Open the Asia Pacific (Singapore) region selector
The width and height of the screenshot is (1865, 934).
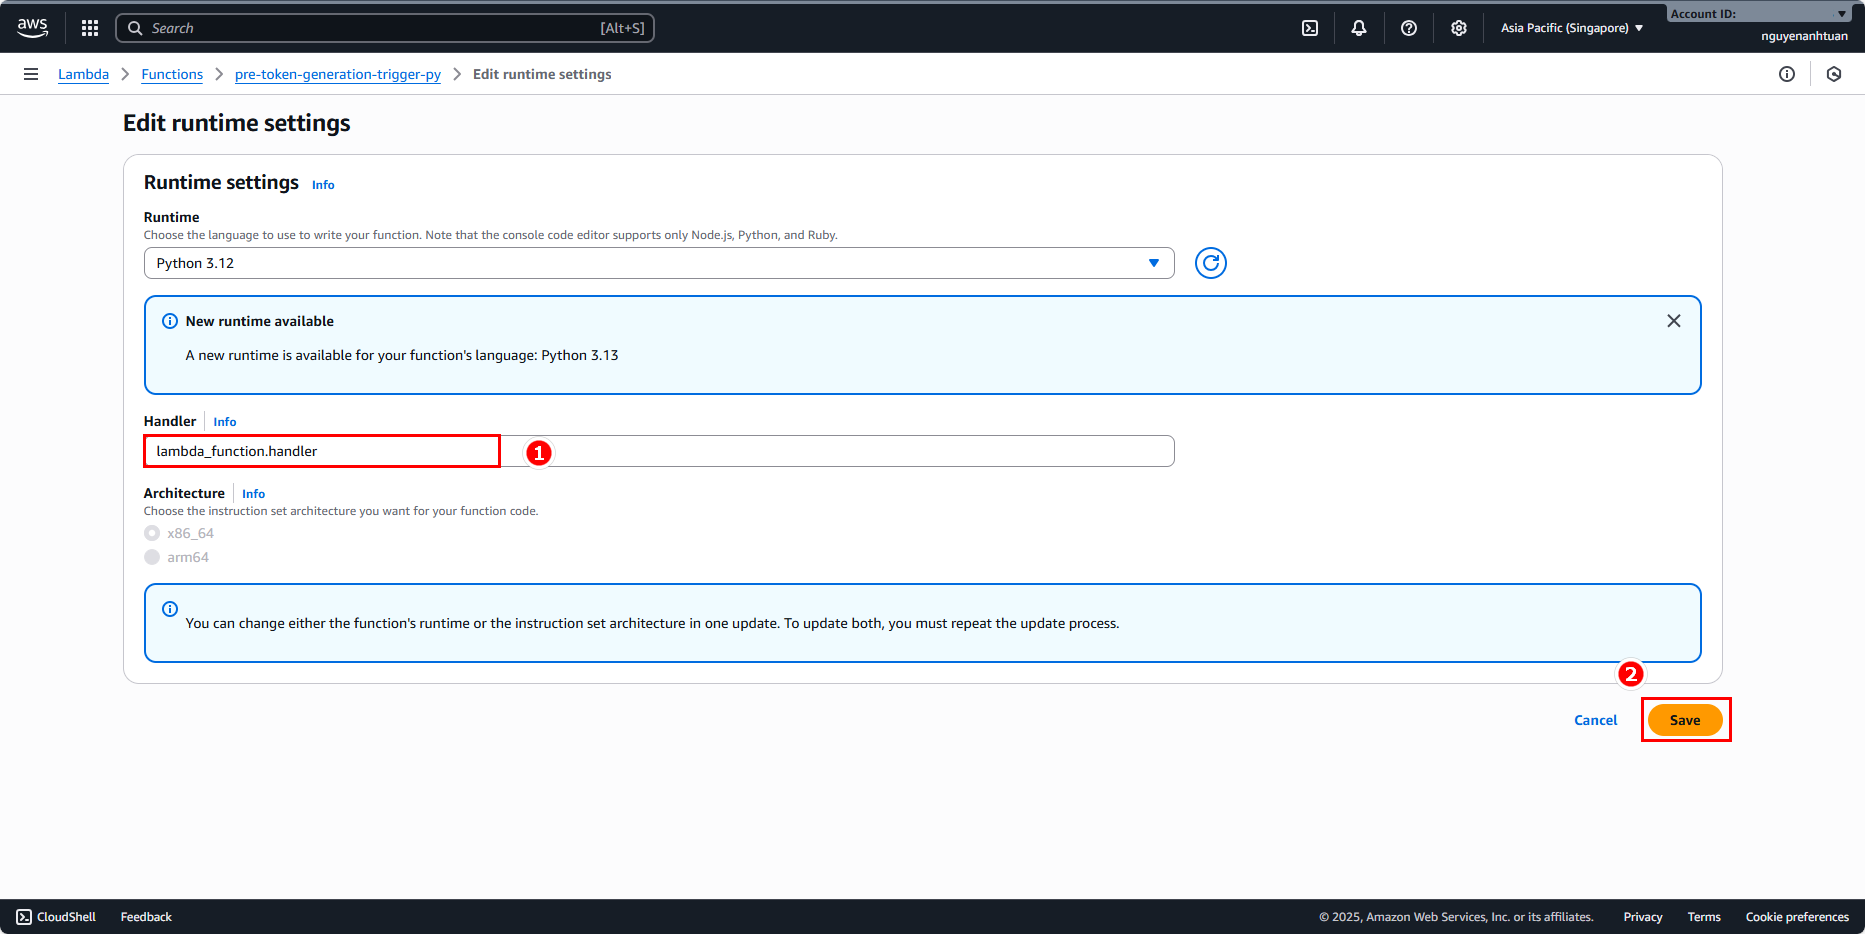tap(1571, 28)
